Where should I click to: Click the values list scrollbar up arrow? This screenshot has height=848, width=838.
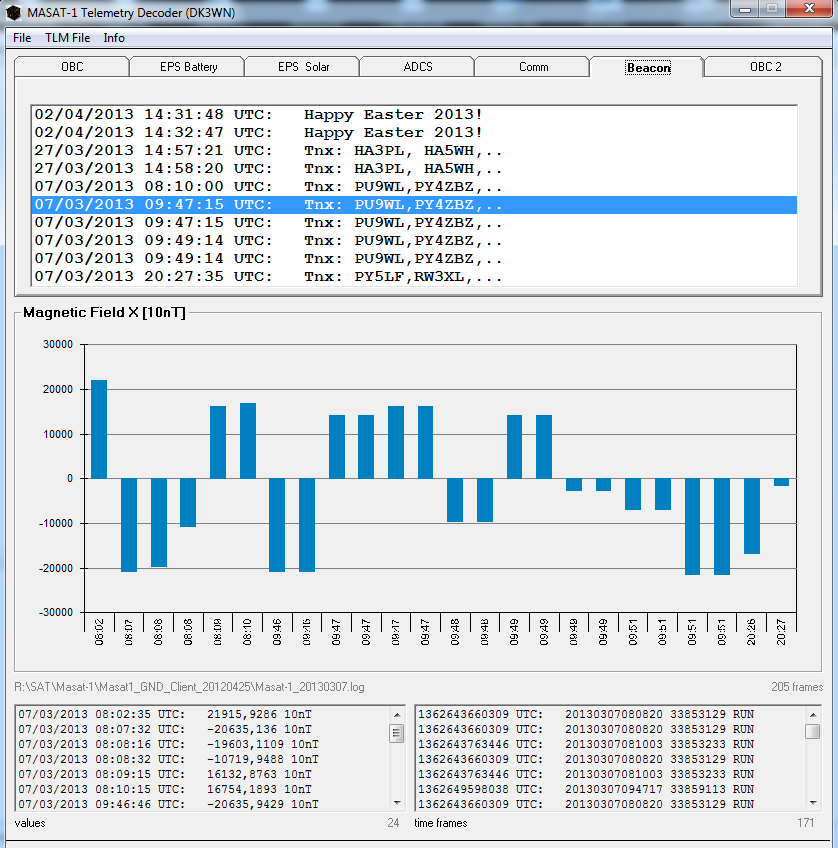pyautogui.click(x=396, y=714)
